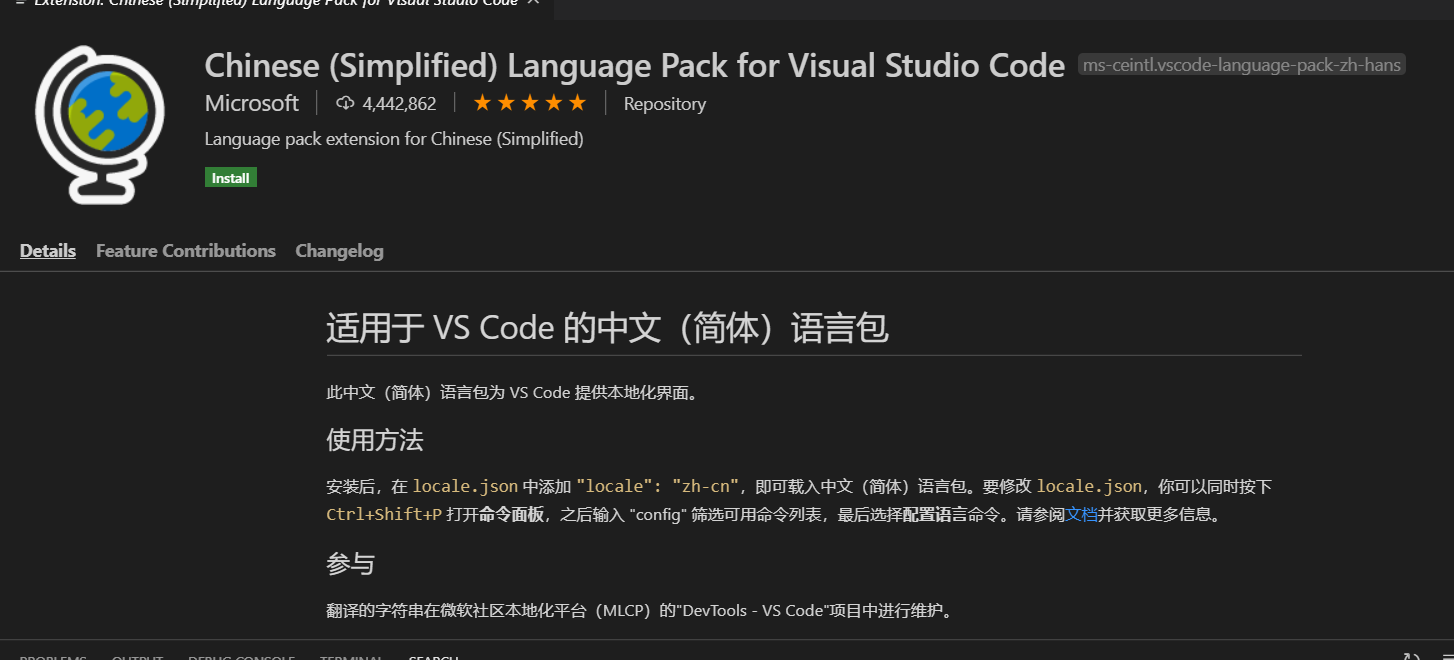1454x660 pixels.
Task: Switch to the Feature Contributions tab
Action: point(186,251)
